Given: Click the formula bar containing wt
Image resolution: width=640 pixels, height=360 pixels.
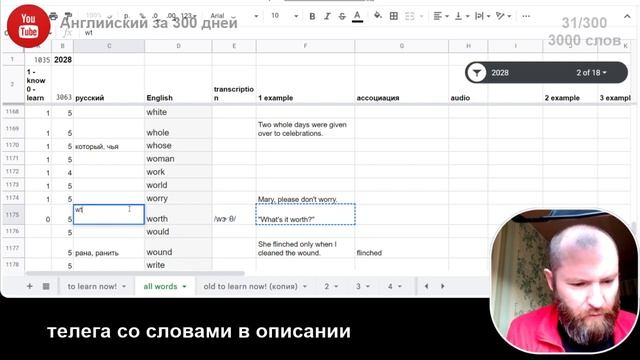Looking at the screenshot, I should (x=351, y=33).
